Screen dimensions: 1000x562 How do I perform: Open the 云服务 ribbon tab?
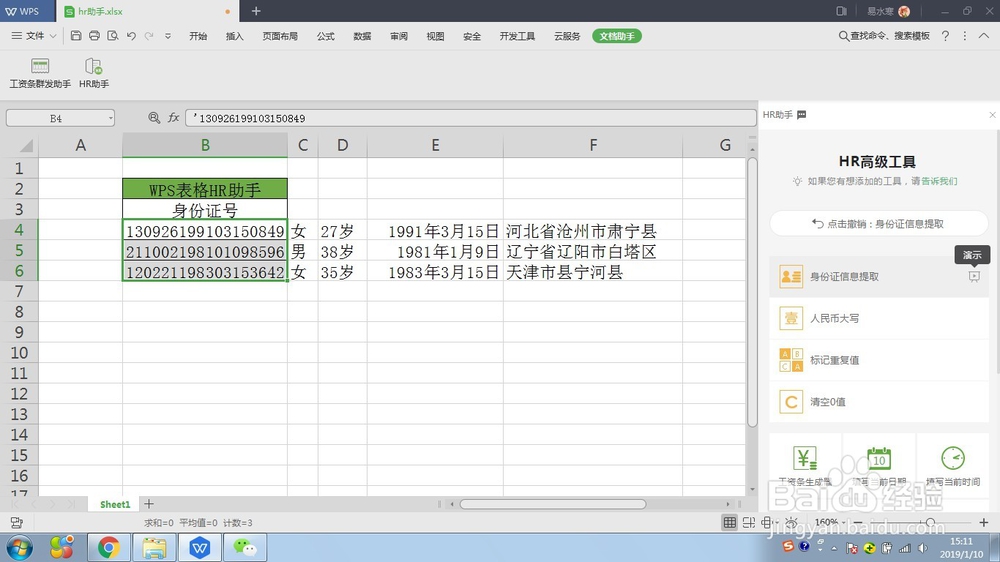(x=567, y=36)
